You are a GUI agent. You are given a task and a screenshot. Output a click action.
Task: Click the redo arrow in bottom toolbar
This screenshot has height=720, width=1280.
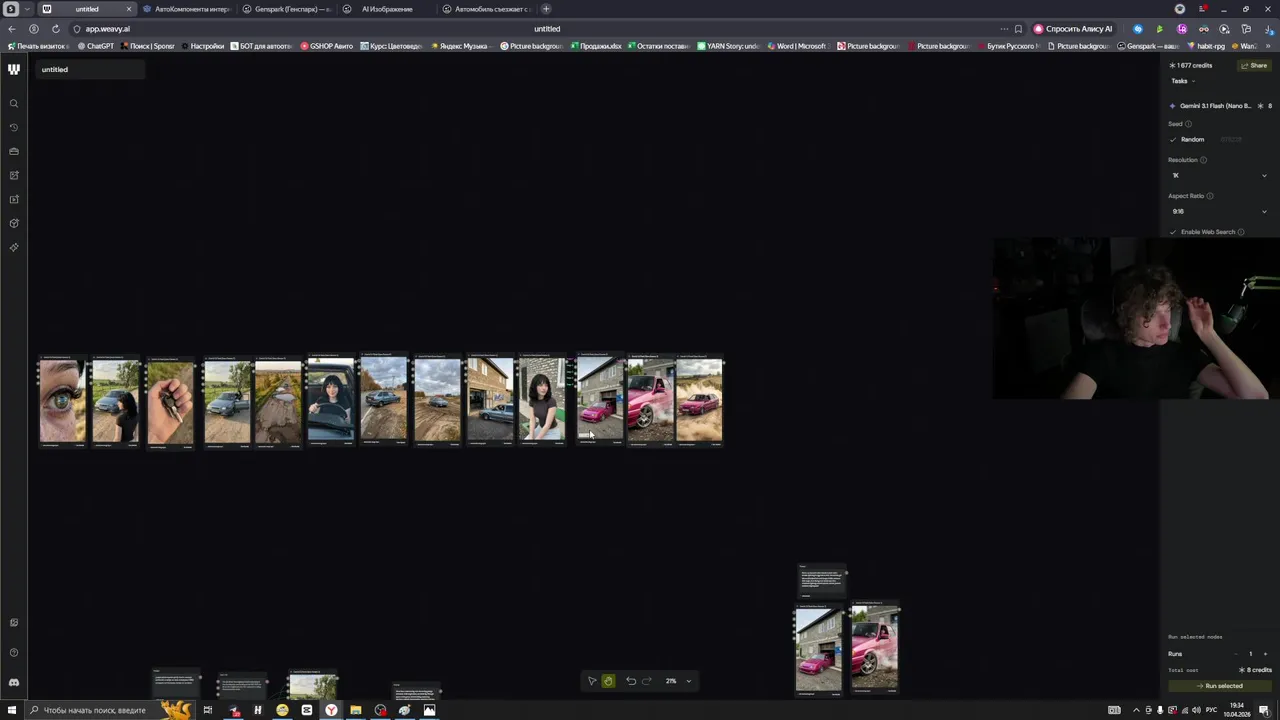click(646, 681)
